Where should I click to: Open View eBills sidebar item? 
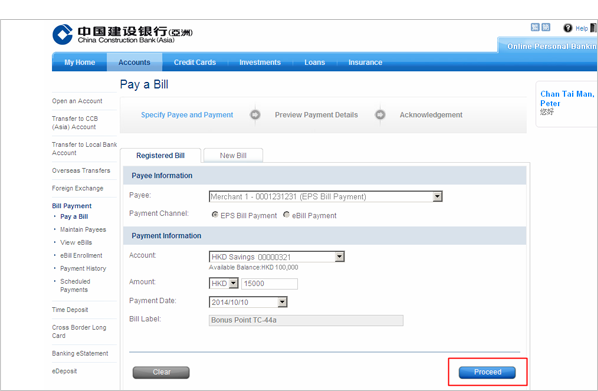[x=76, y=243]
